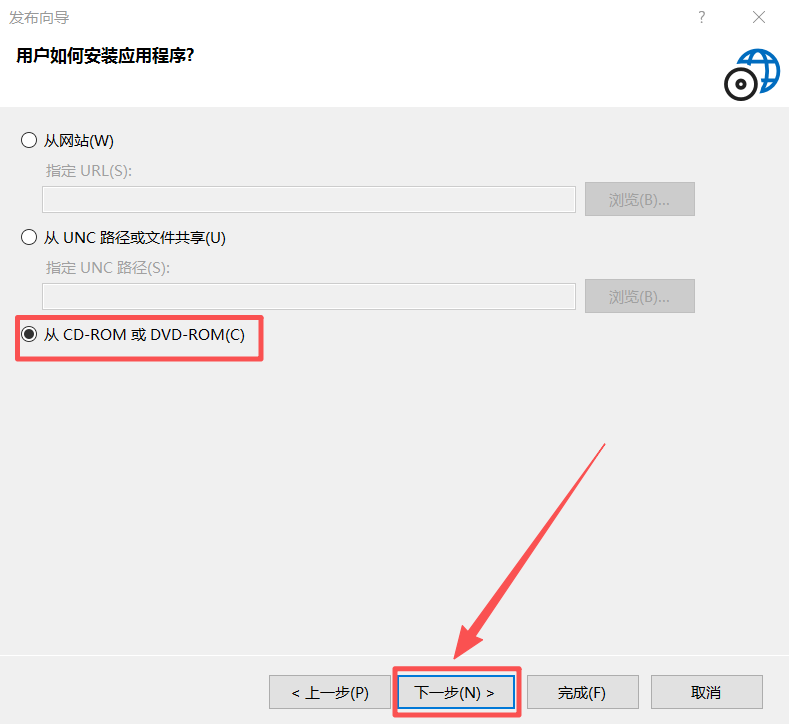Cancel the wizard with 取消
Viewport: 789px width, 724px height.
click(x=706, y=692)
